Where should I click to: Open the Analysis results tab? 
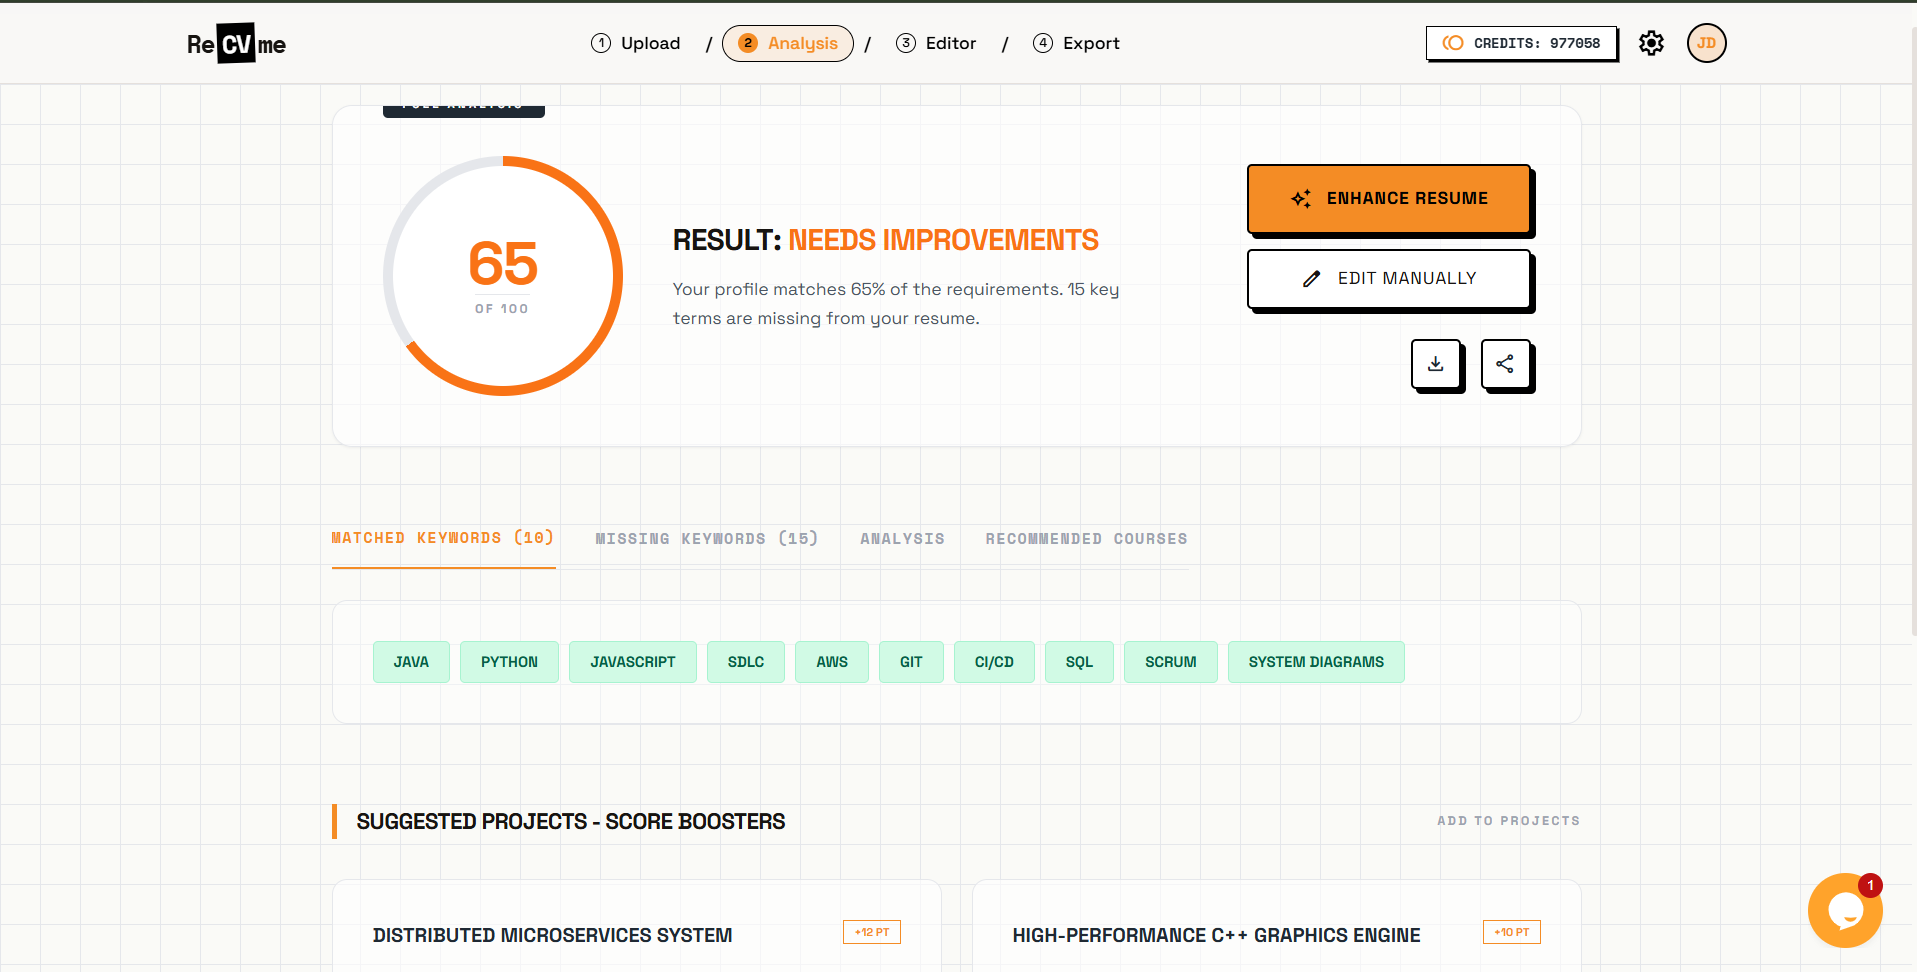pyautogui.click(x=902, y=539)
